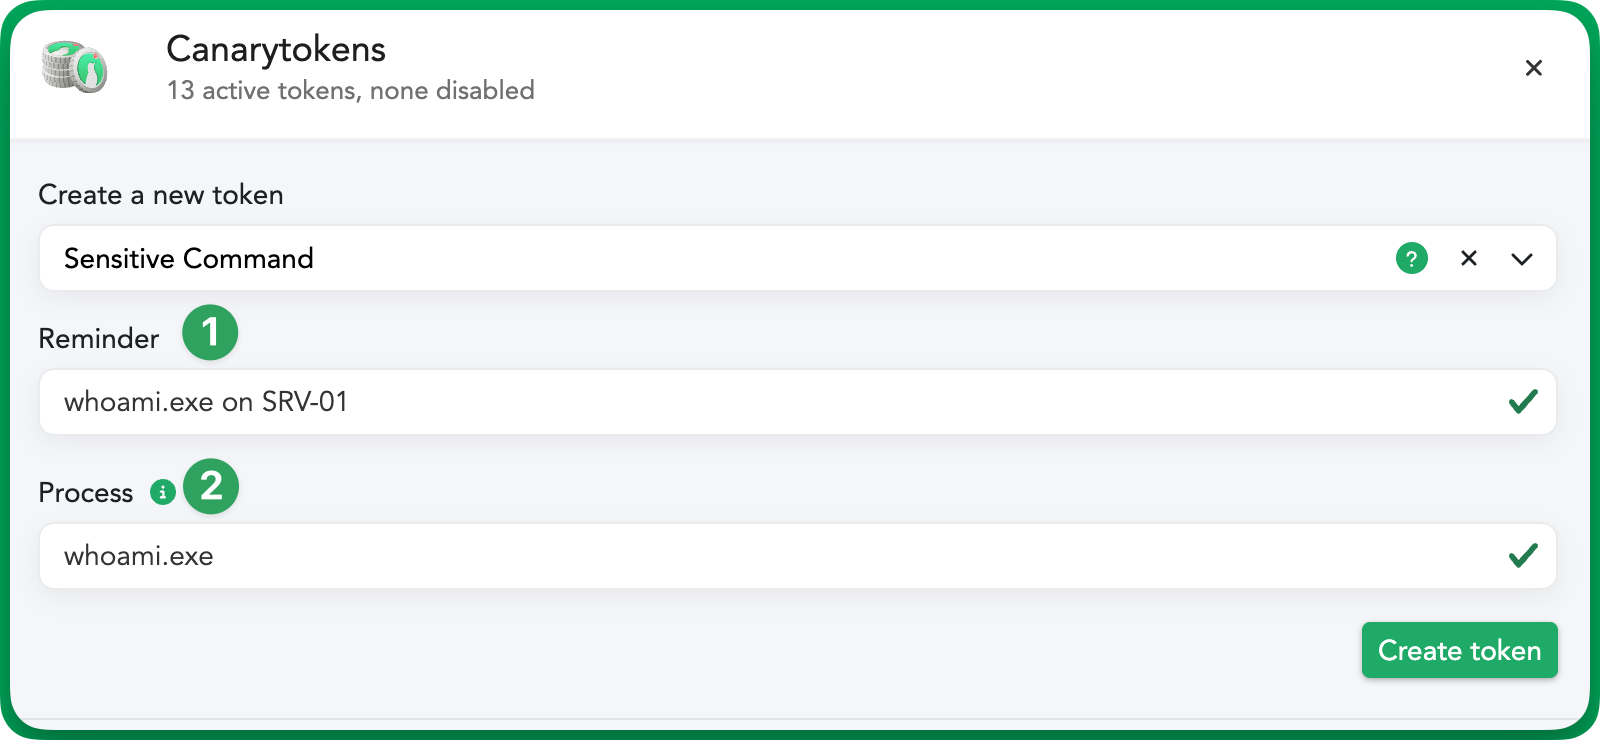Click the Reminder label
The image size is (1600, 740).
(99, 339)
